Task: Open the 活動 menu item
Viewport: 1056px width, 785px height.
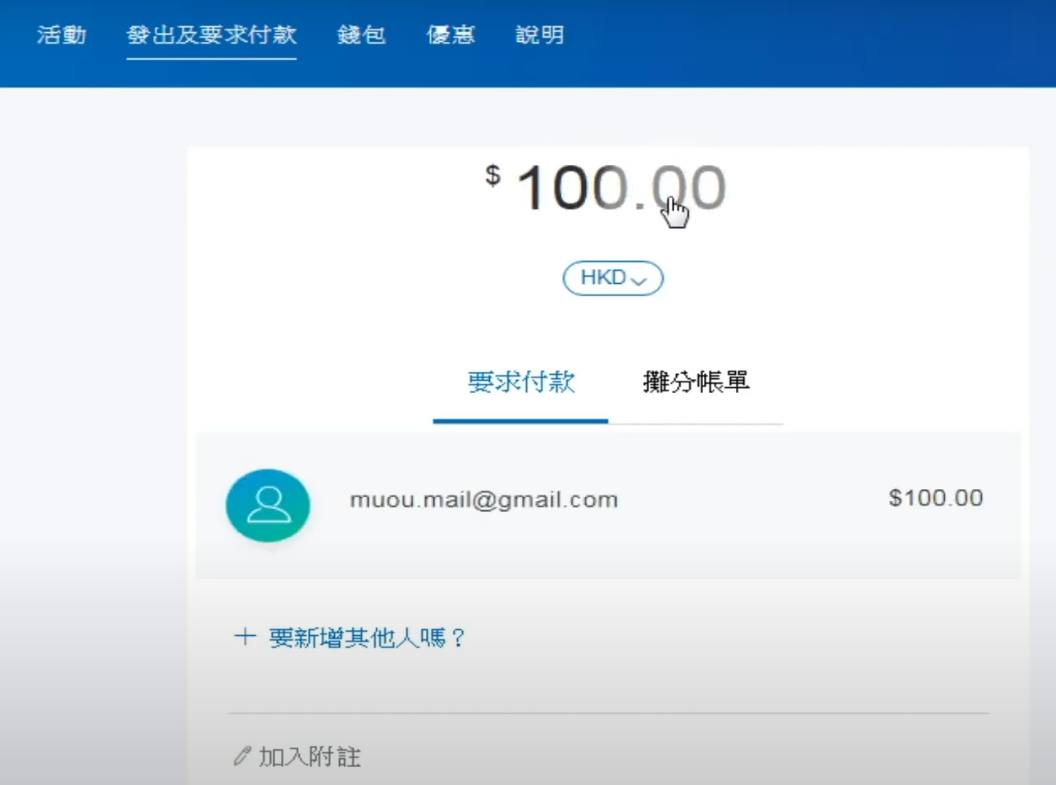Action: point(62,35)
